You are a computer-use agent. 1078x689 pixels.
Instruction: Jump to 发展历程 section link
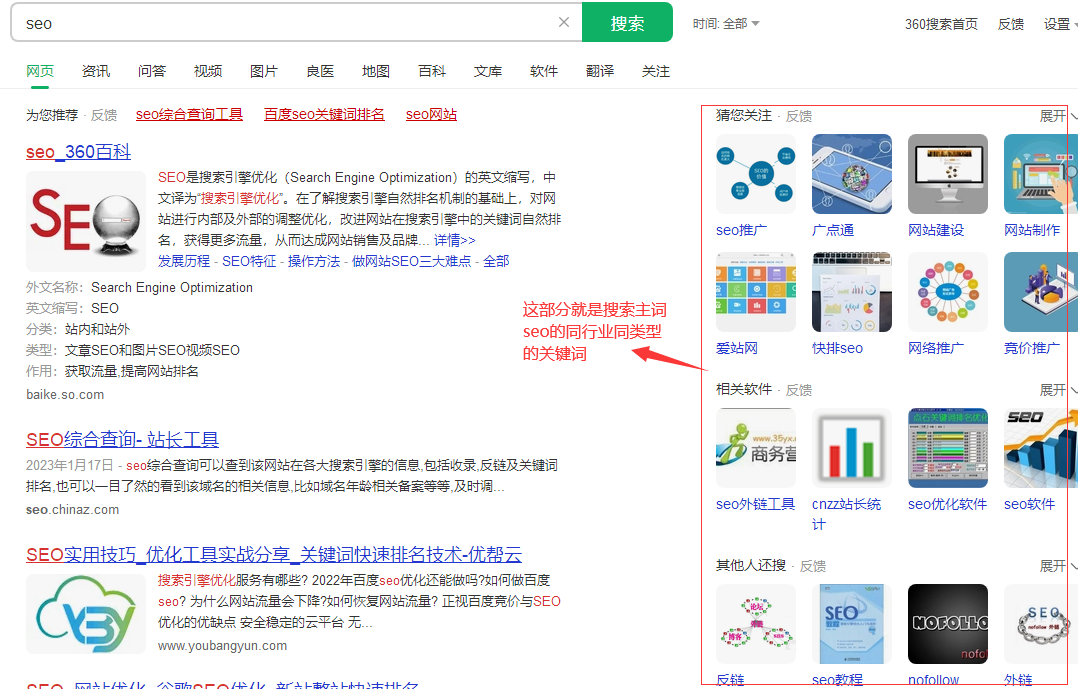184,261
